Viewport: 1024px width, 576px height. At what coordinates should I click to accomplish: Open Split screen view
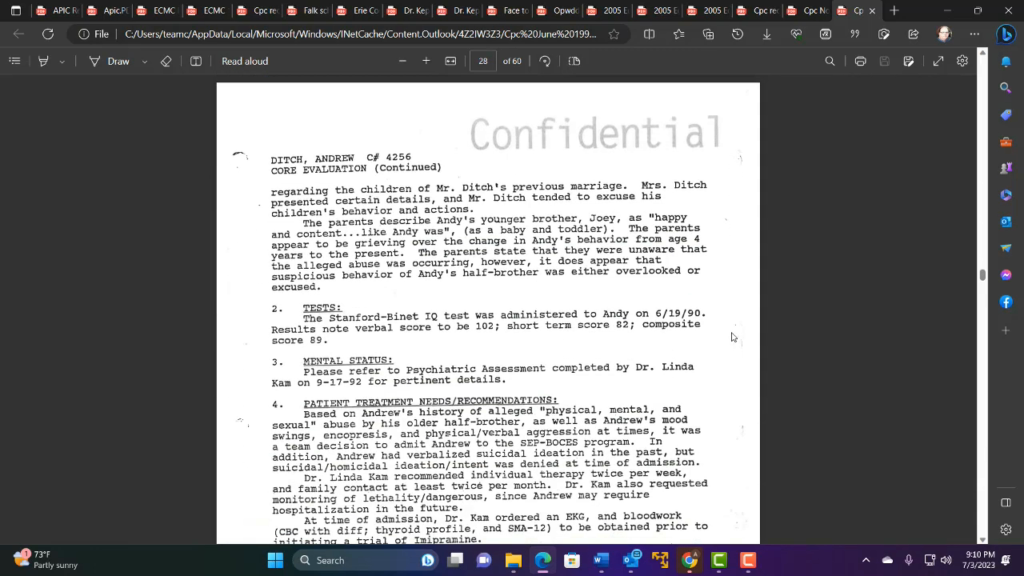point(649,34)
